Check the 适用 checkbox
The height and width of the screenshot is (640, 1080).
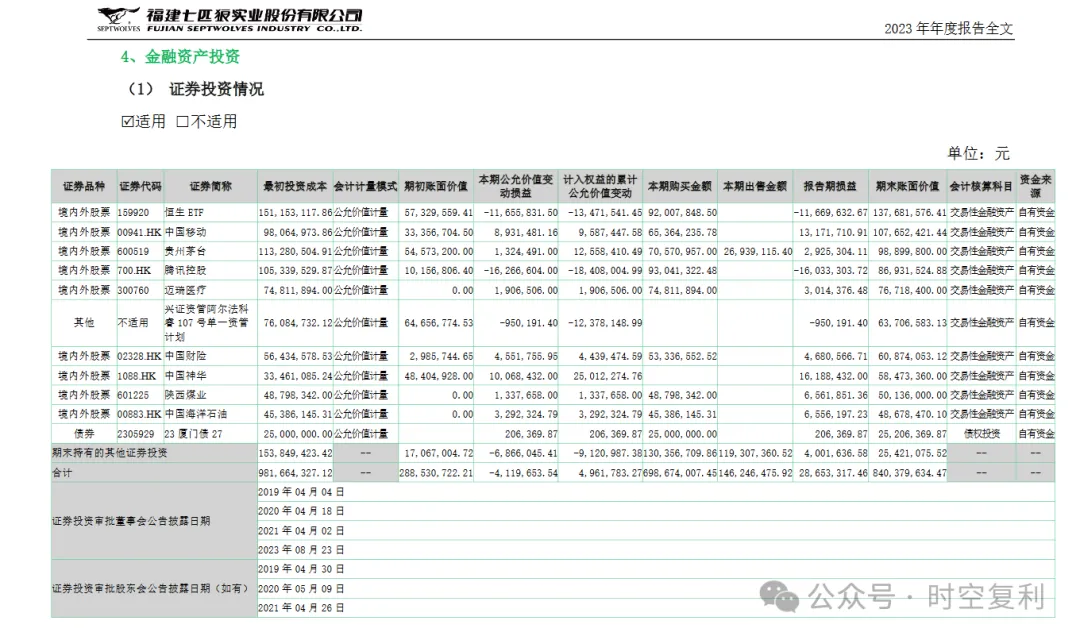click(127, 122)
